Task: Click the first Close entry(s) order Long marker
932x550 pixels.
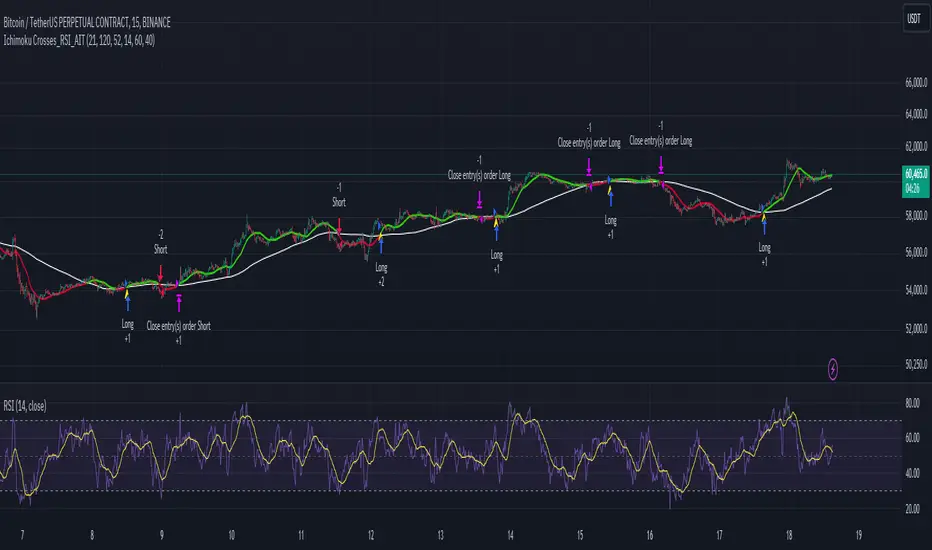Action: click(479, 199)
